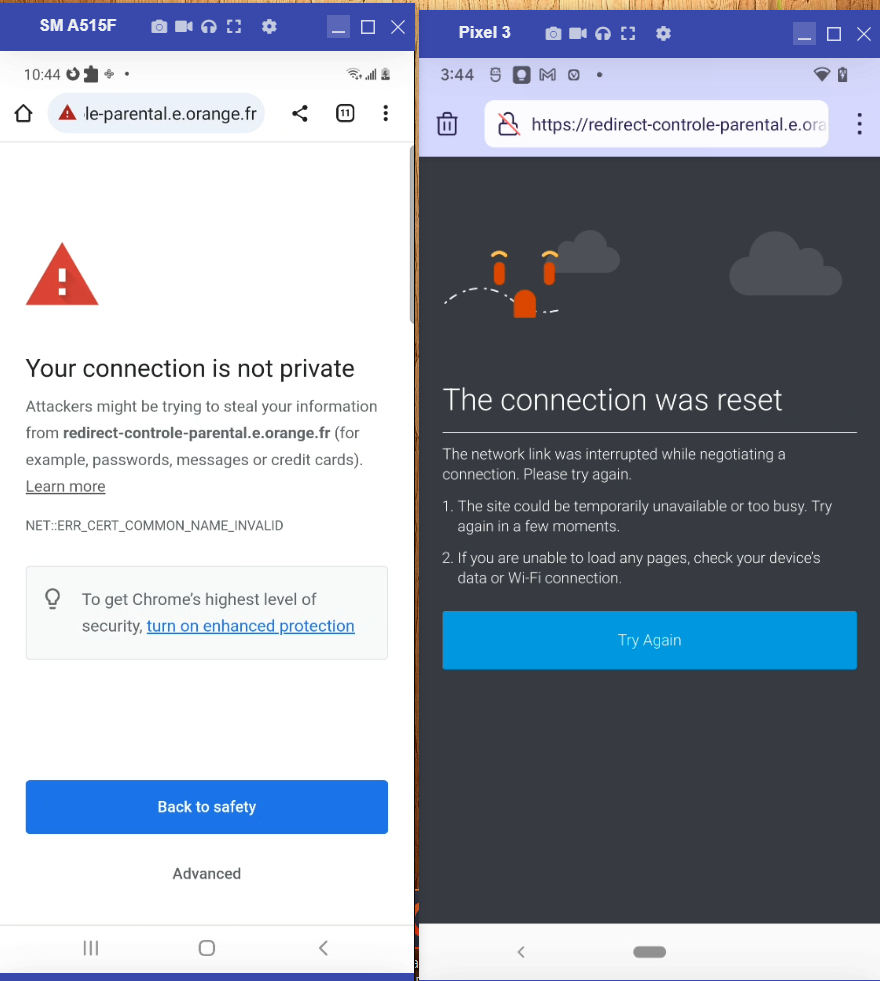Open the SM A515F window settings gear
The image size is (880, 981).
point(269,26)
